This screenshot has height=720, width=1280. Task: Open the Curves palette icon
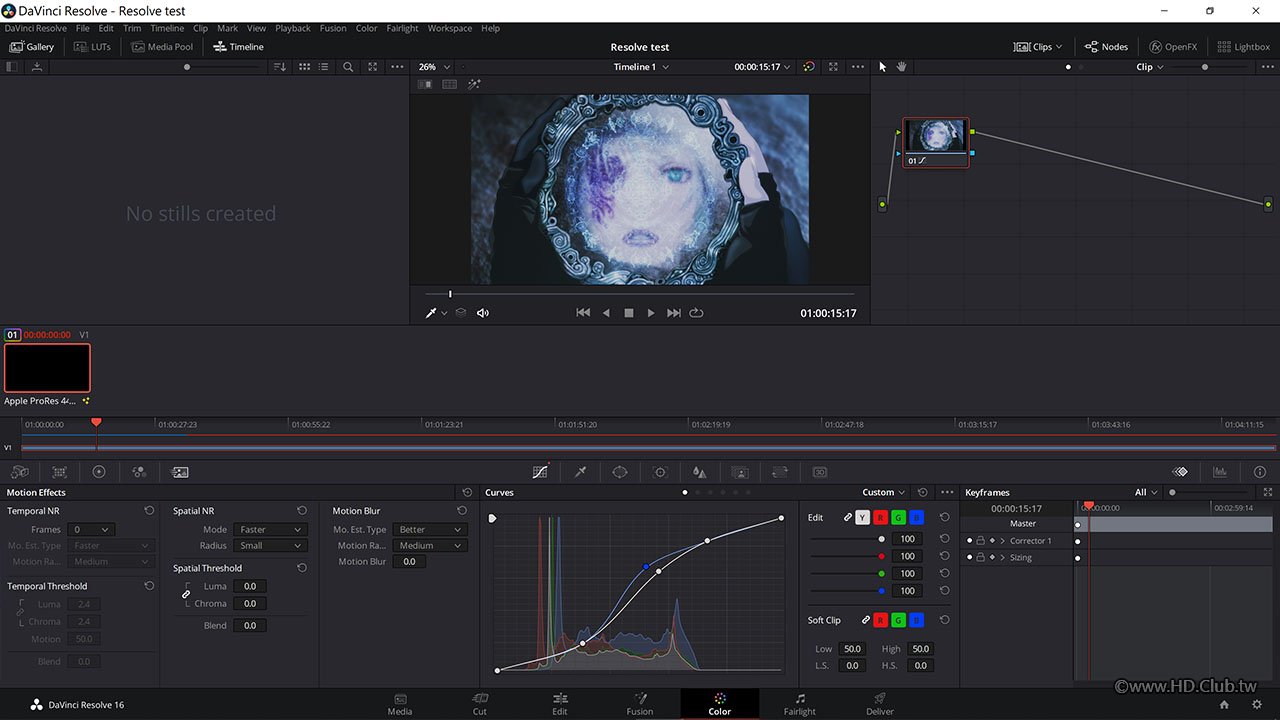coord(540,472)
